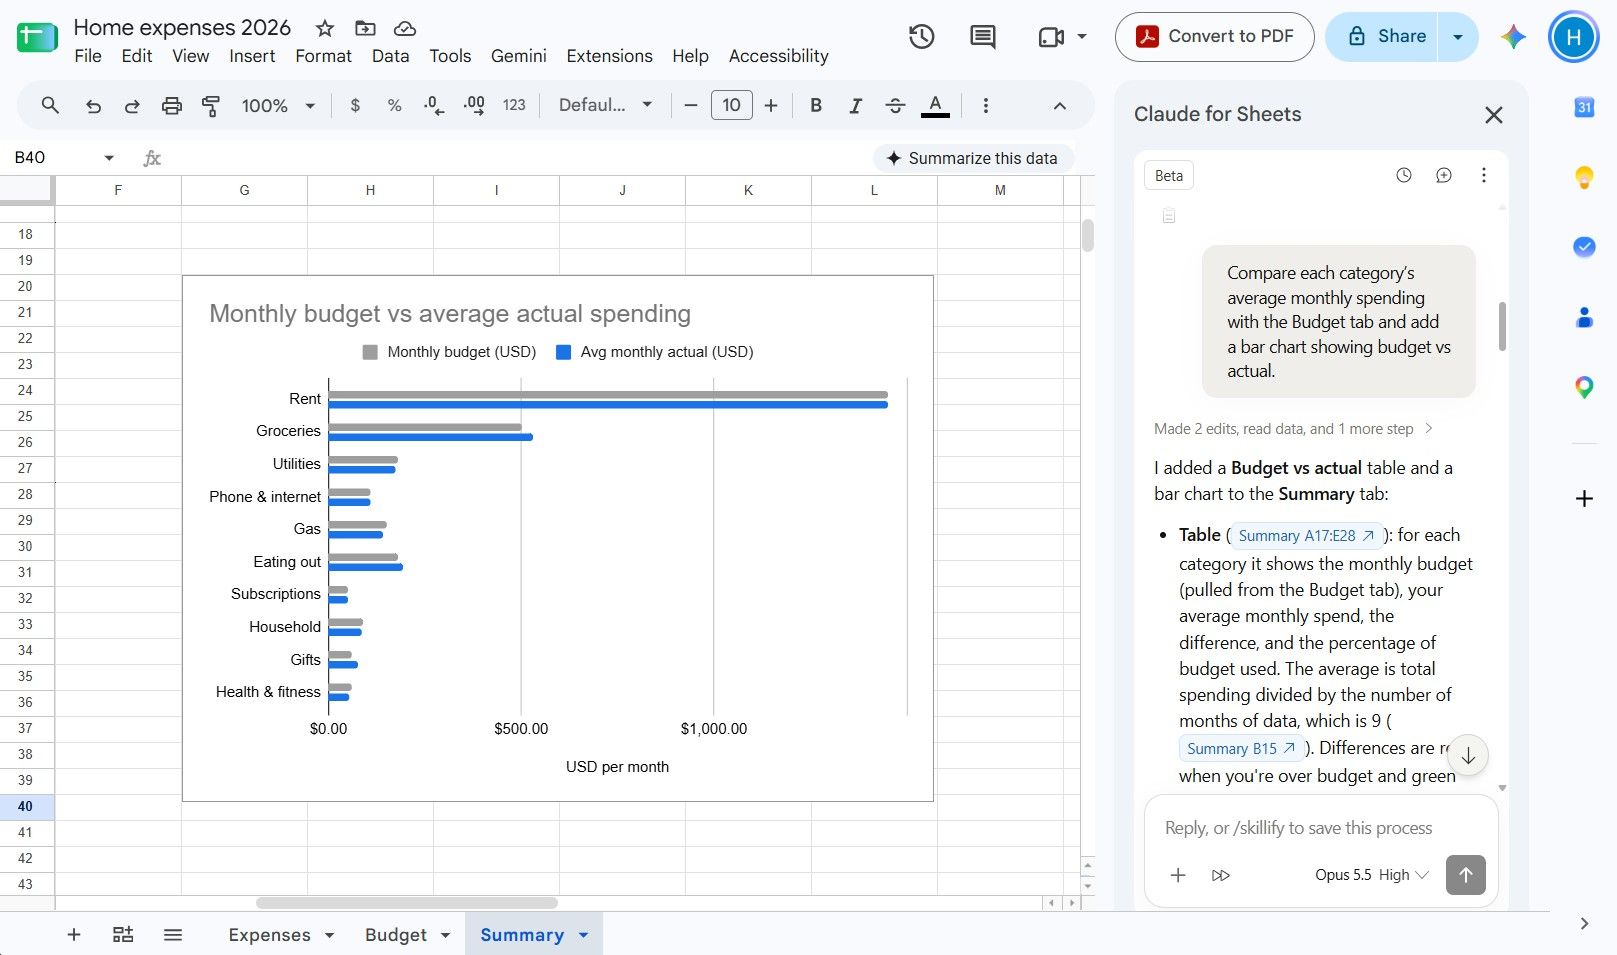
Task: Move document with folder icon
Action: click(365, 28)
